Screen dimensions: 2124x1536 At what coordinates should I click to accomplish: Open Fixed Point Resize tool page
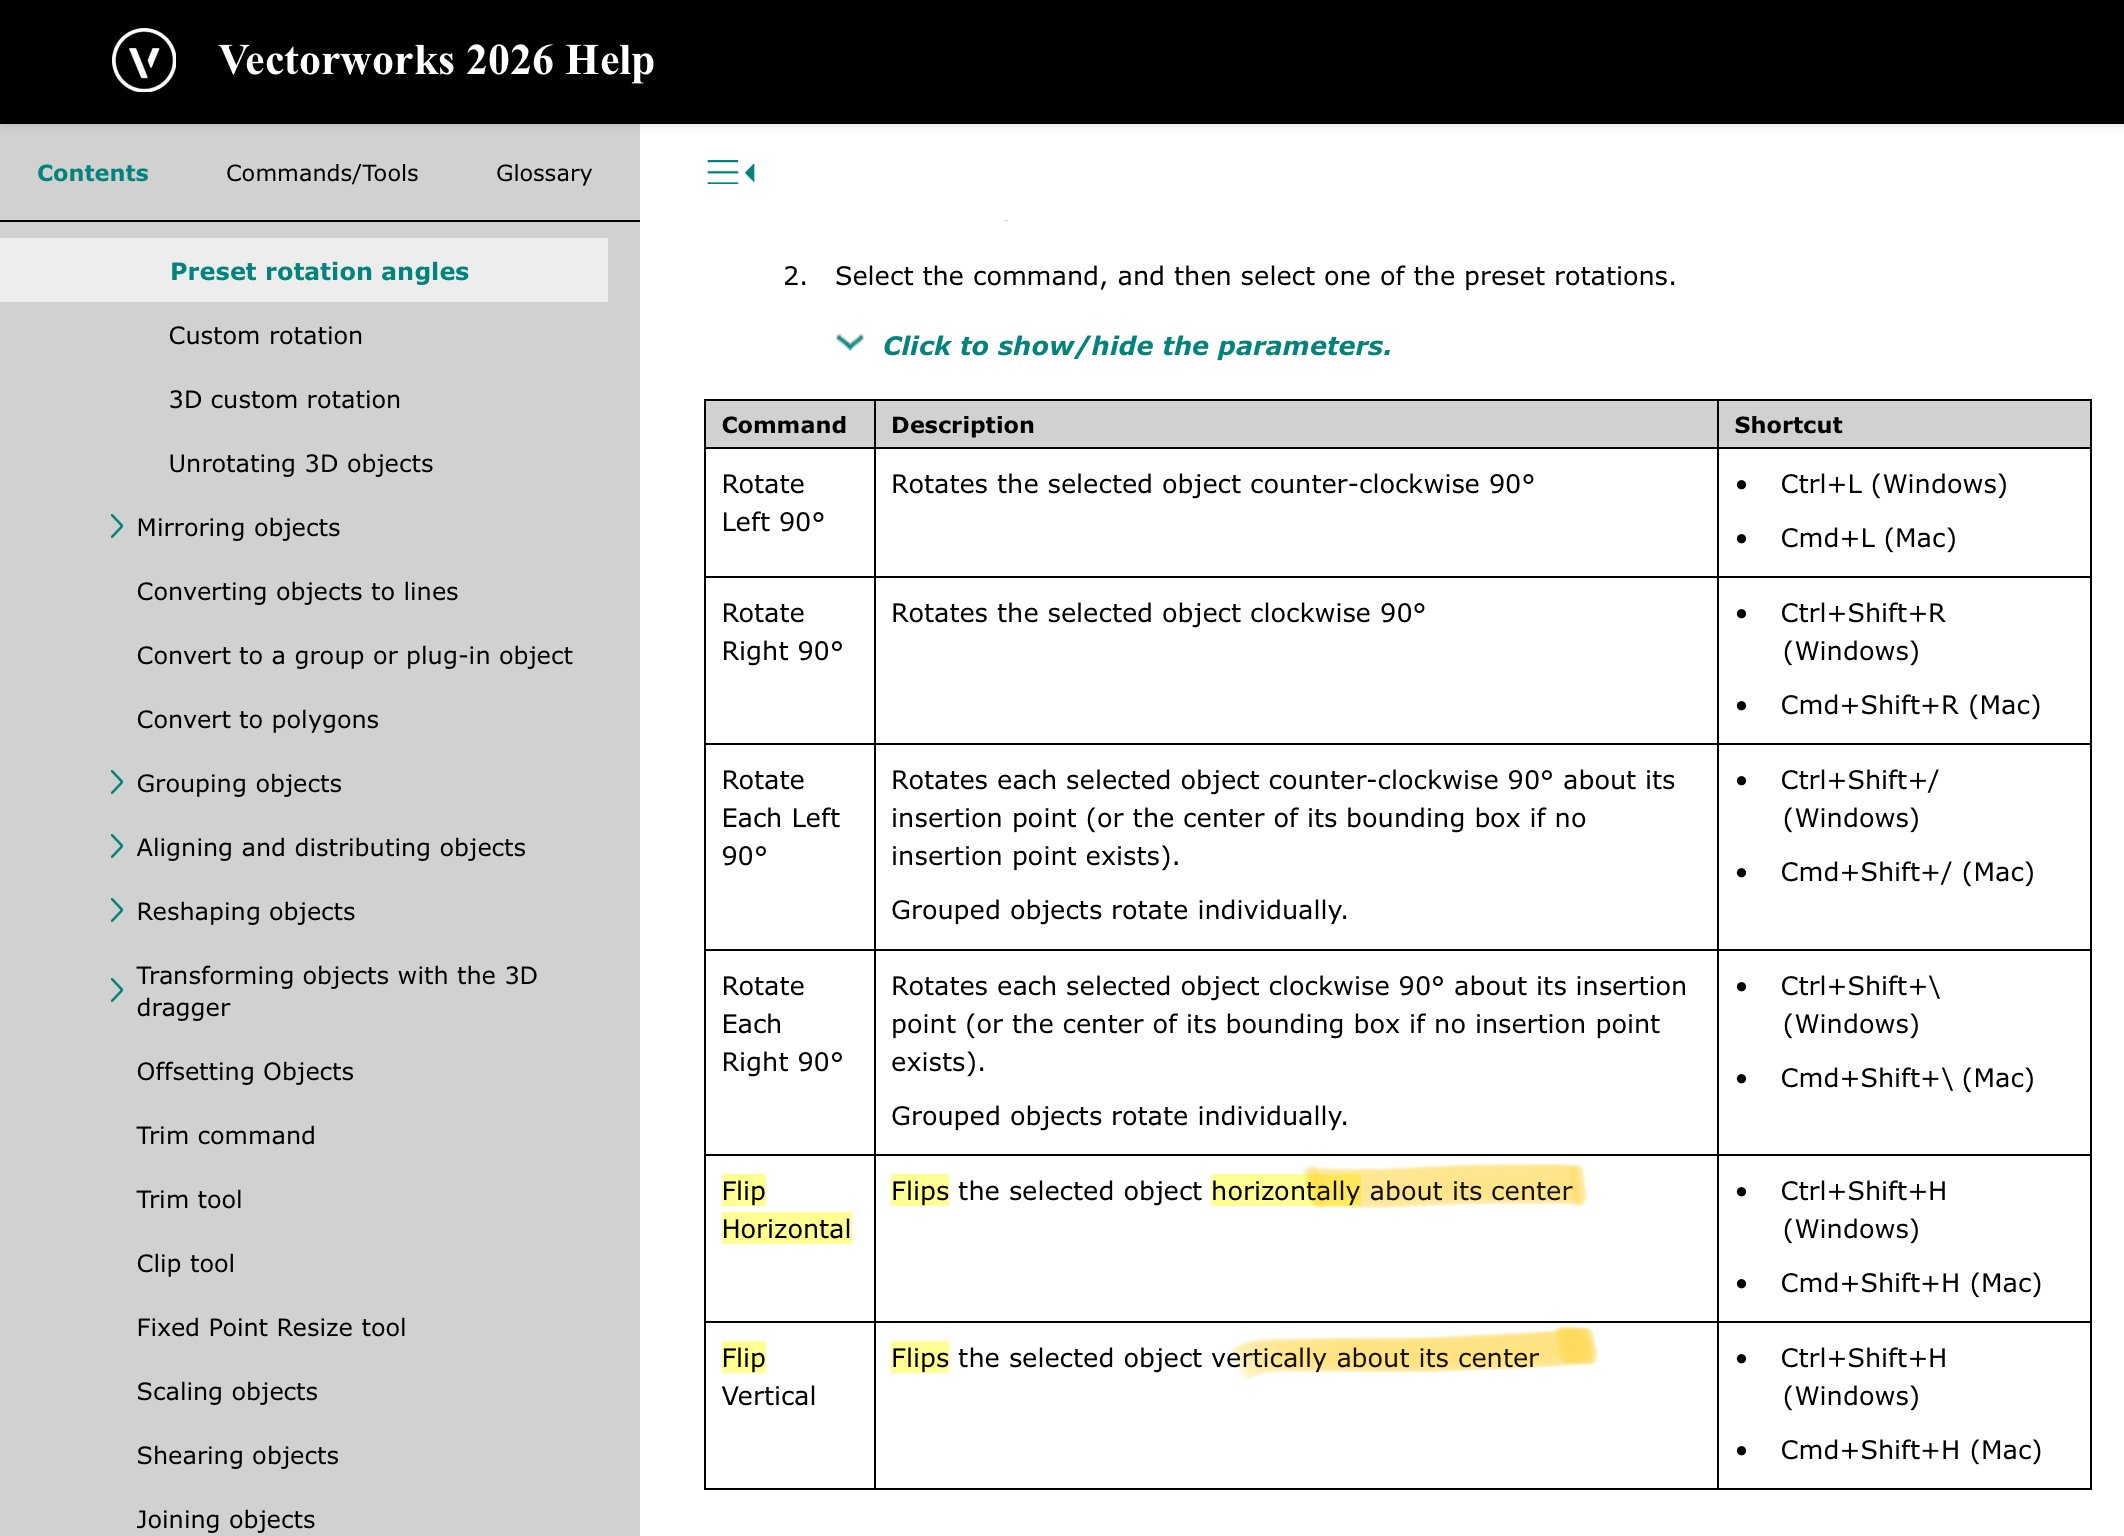click(x=271, y=1327)
